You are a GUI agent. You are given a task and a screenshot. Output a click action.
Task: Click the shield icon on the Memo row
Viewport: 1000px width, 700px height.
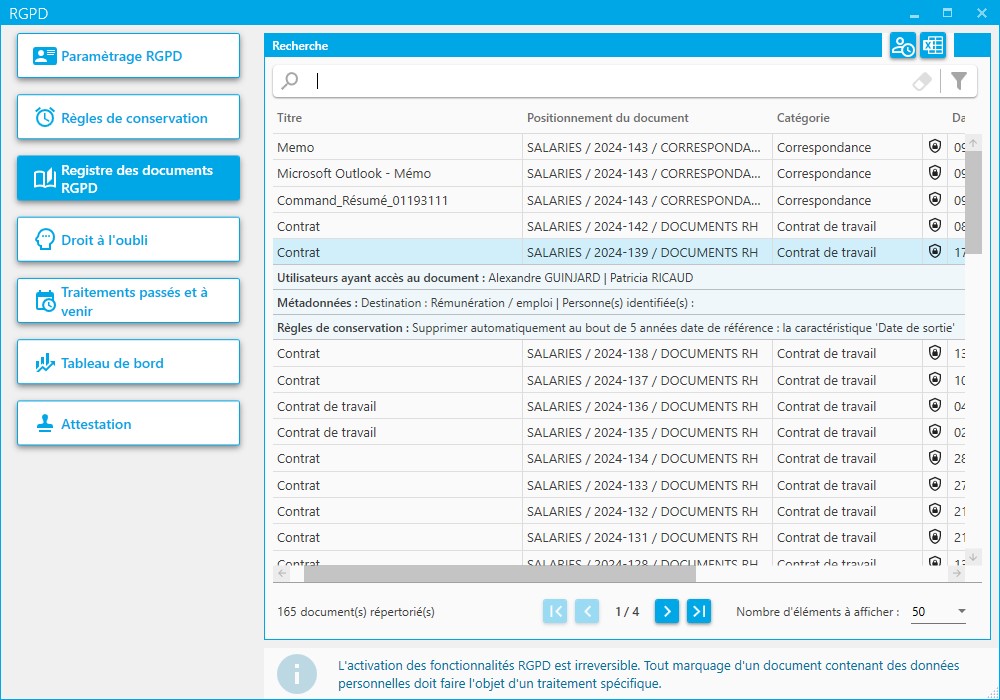tap(935, 147)
